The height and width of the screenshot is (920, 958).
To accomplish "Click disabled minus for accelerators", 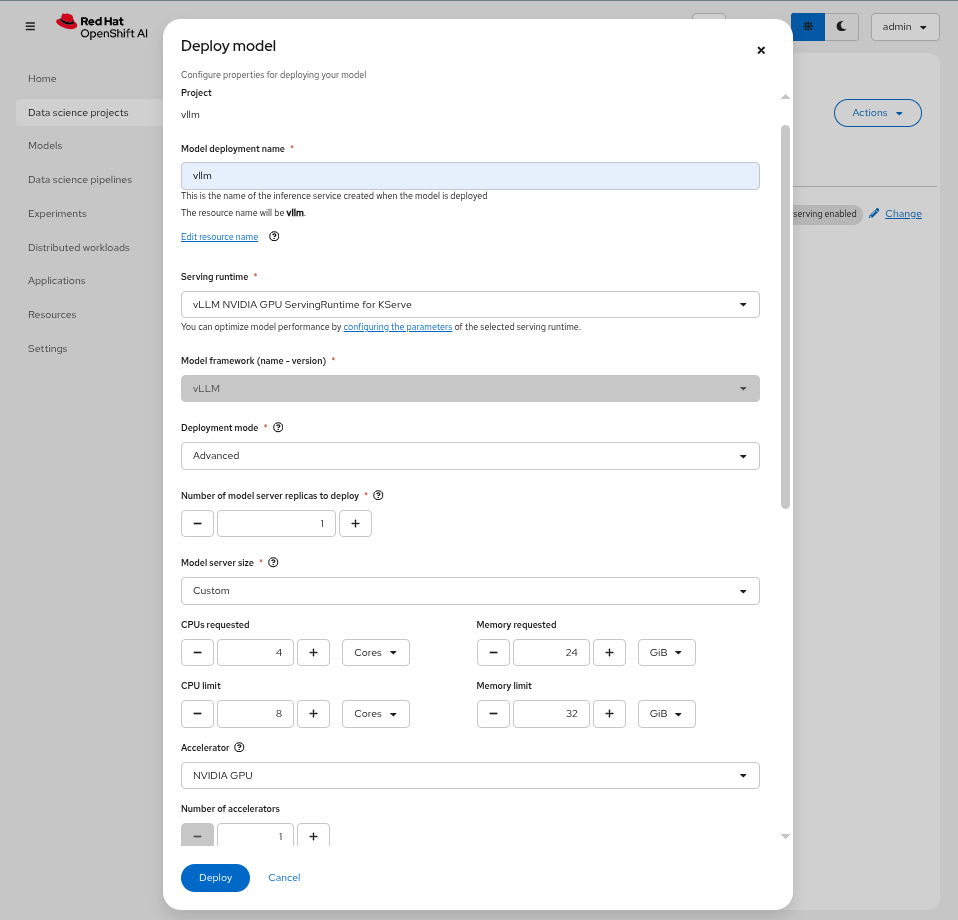I will tap(197, 835).
